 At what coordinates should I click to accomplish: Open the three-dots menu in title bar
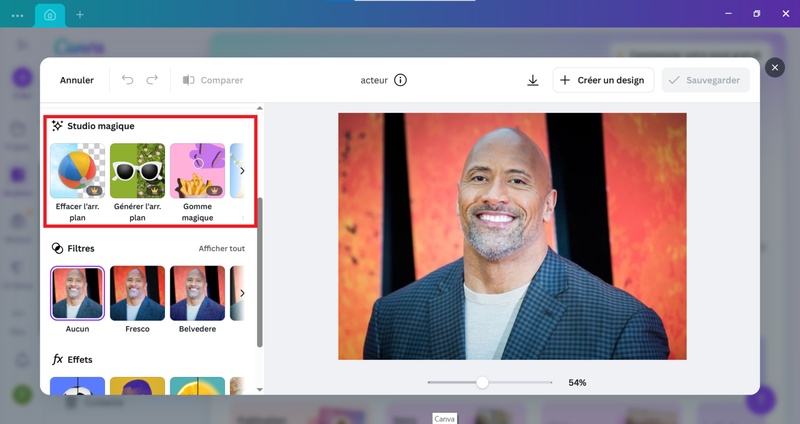click(x=17, y=15)
